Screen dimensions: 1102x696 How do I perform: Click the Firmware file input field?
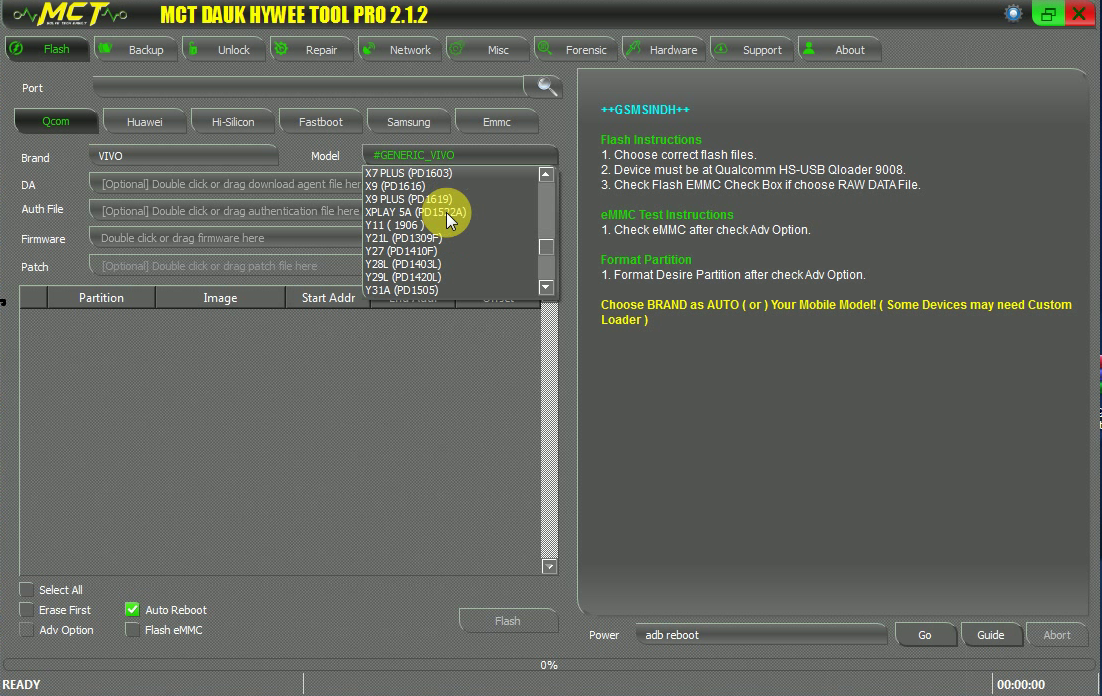point(226,238)
